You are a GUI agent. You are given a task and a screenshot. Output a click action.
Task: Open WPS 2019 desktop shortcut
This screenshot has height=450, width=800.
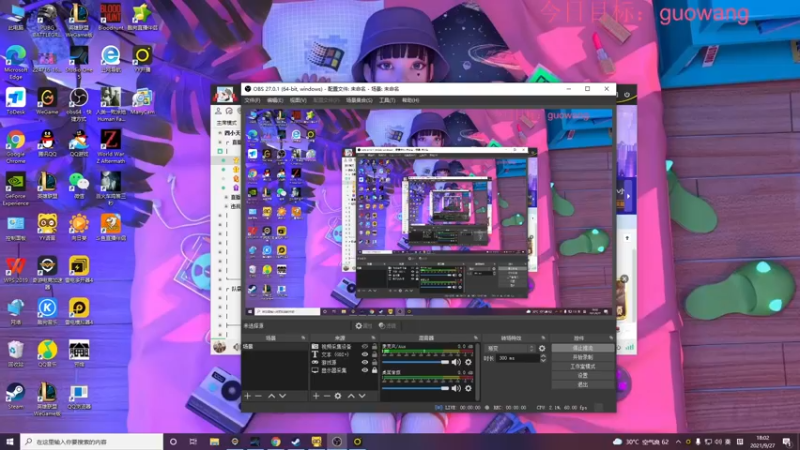16,269
